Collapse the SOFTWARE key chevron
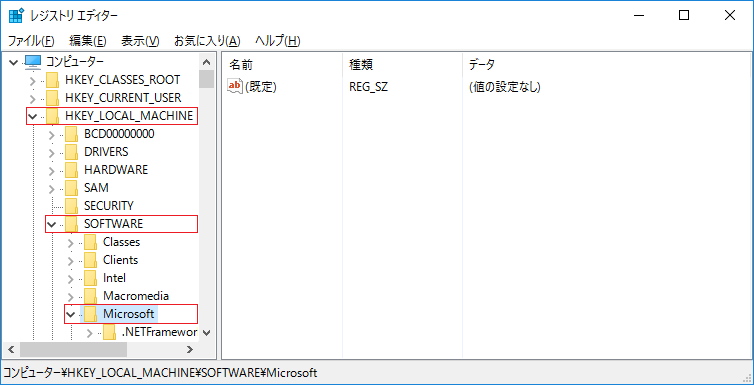This screenshot has height=385, width=754. [x=52, y=224]
